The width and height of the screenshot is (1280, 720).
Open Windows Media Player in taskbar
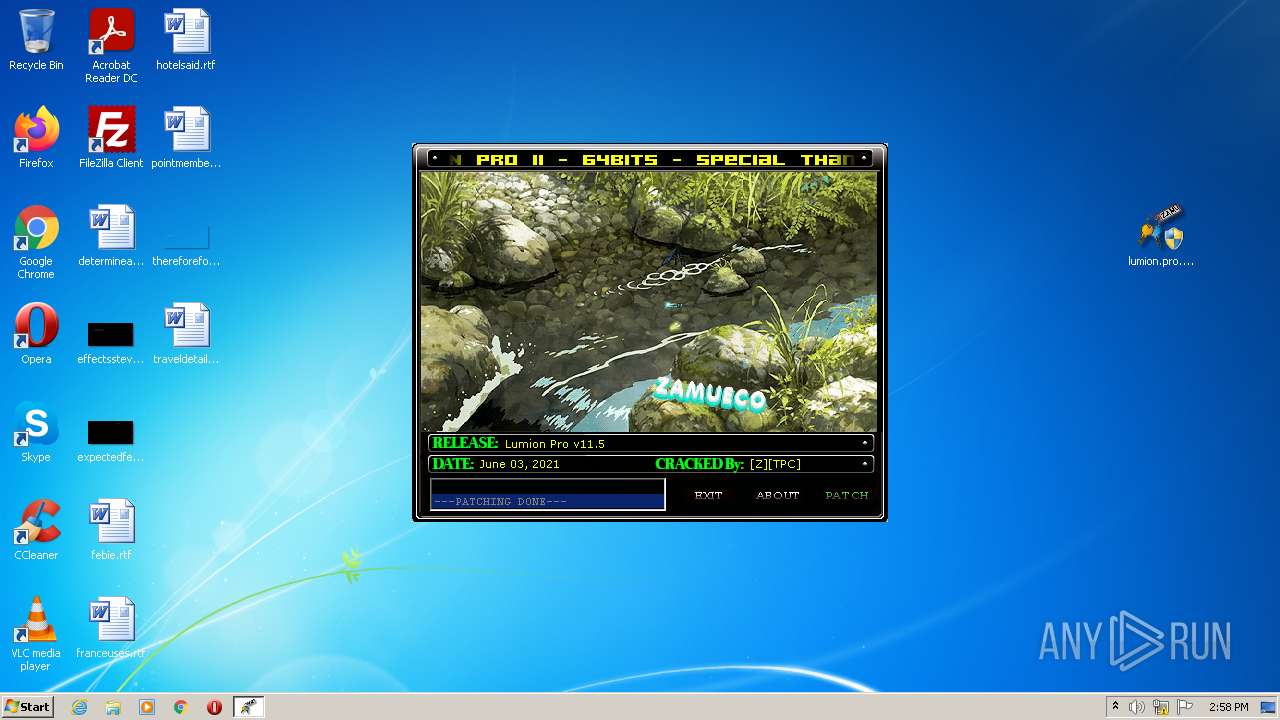[147, 707]
